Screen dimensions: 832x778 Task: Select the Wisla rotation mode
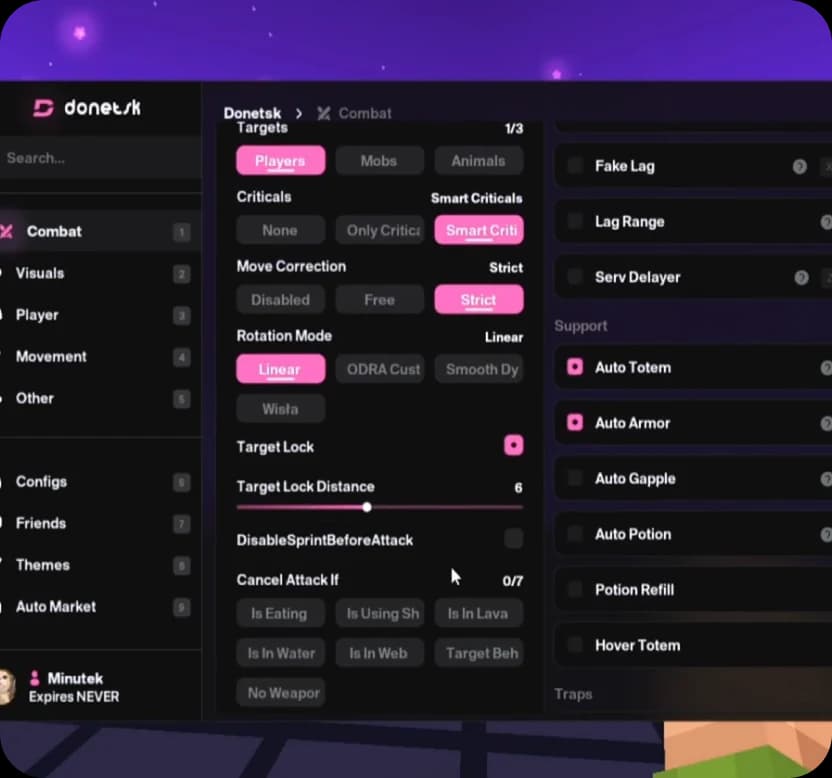(x=280, y=409)
